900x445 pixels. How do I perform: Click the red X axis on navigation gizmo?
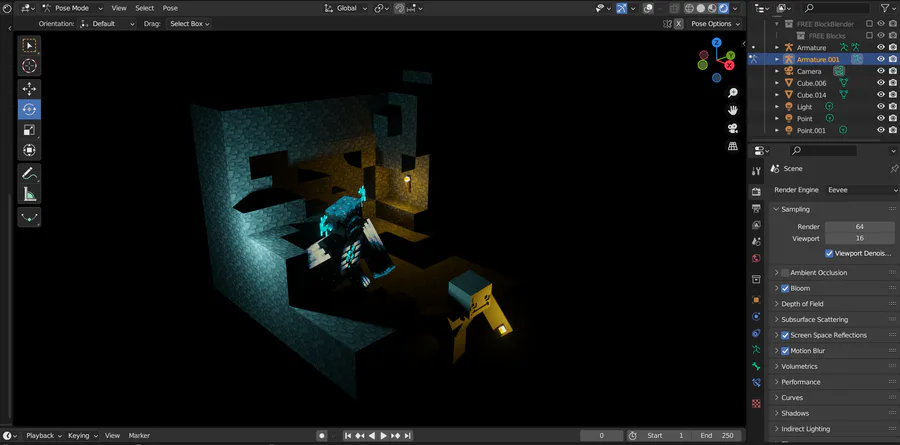729,65
